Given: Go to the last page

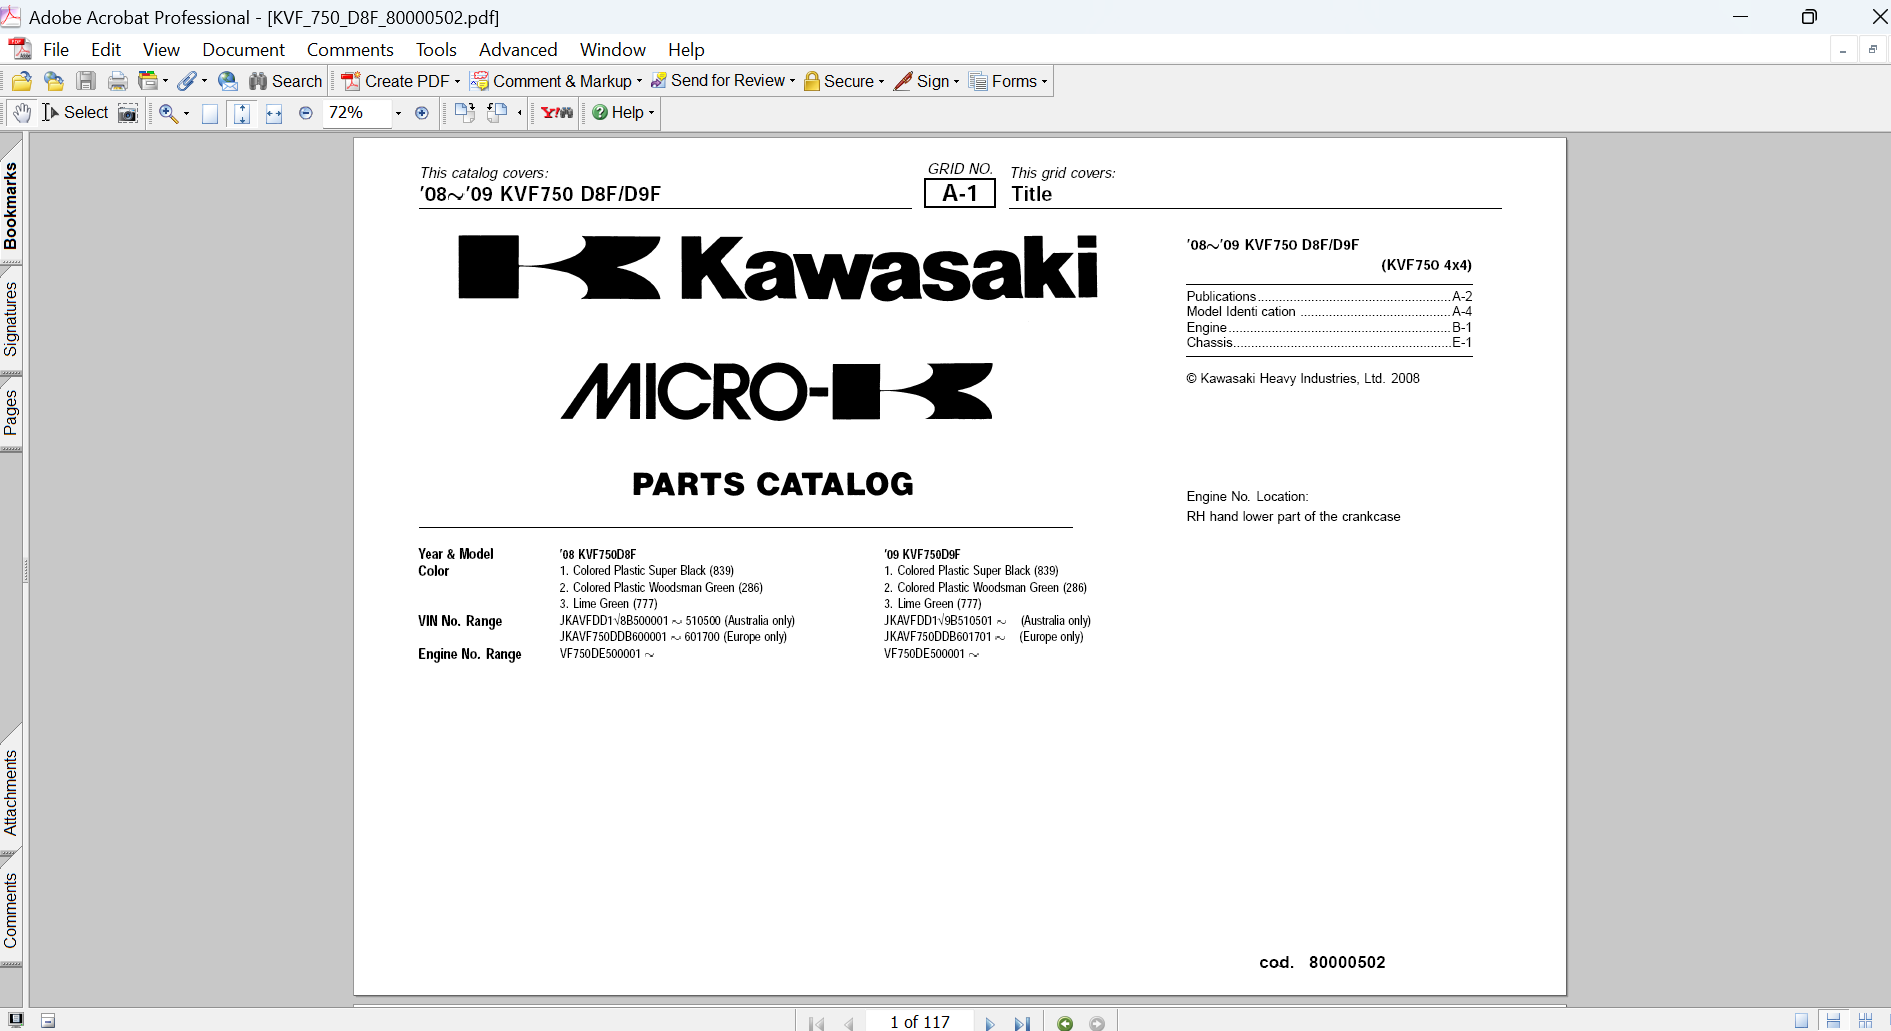Looking at the screenshot, I should [1022, 1023].
